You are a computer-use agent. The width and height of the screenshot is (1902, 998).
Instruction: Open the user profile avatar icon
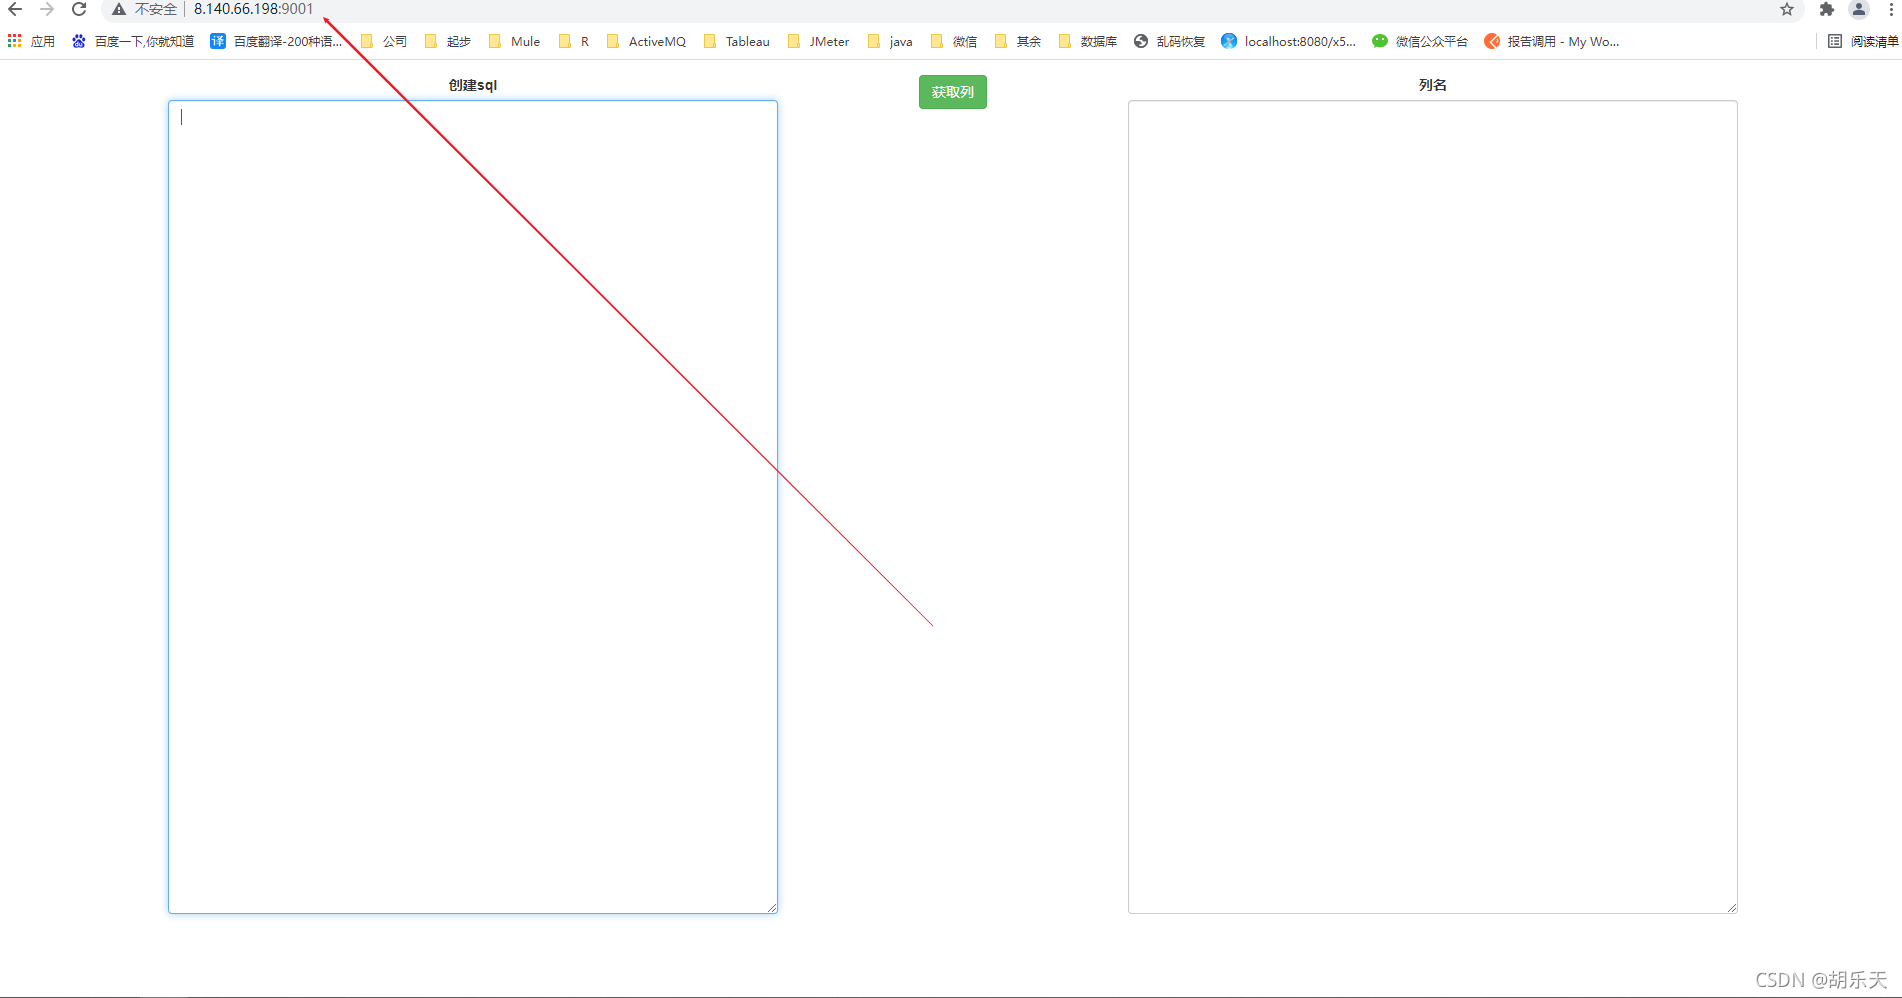click(x=1859, y=9)
